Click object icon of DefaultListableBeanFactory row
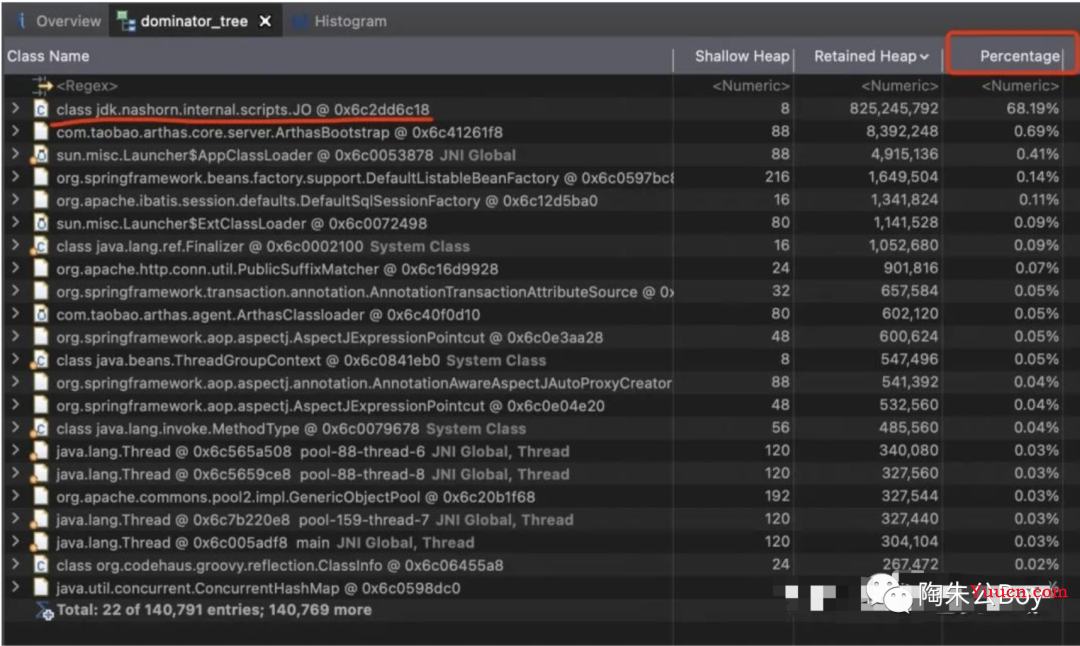This screenshot has width=1080, height=646. click(41, 178)
